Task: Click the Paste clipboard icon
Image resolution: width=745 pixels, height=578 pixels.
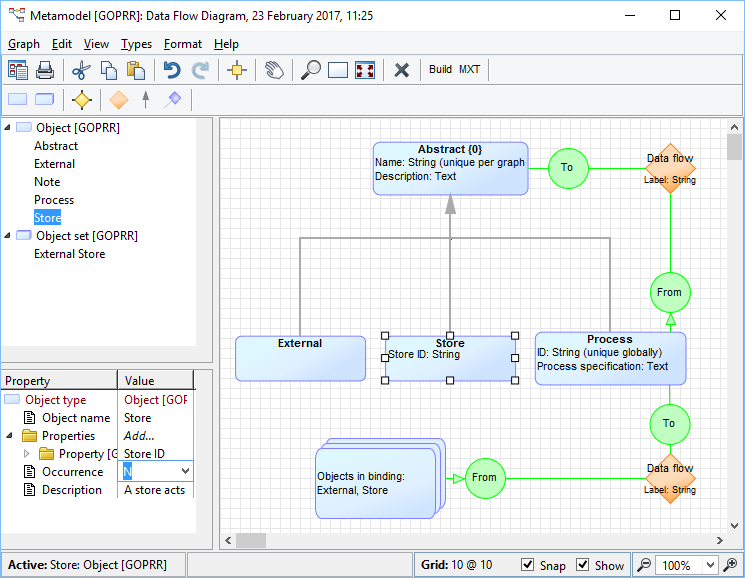Action: [x=136, y=70]
